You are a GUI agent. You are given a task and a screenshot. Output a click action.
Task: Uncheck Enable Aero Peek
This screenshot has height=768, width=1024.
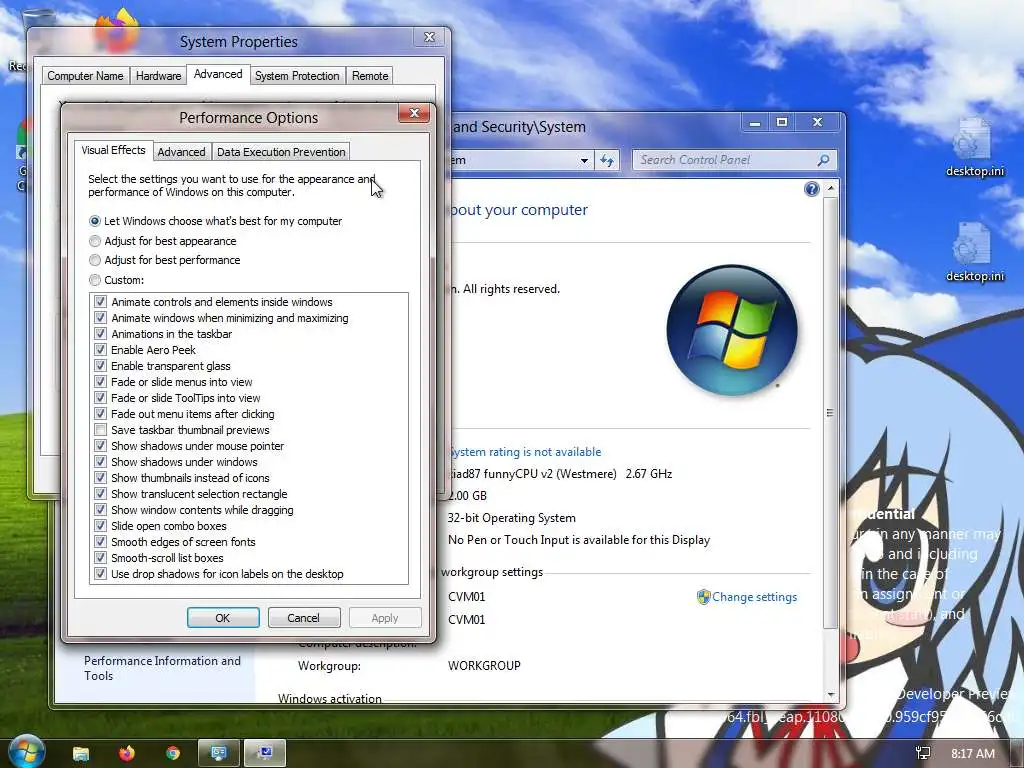coord(100,350)
